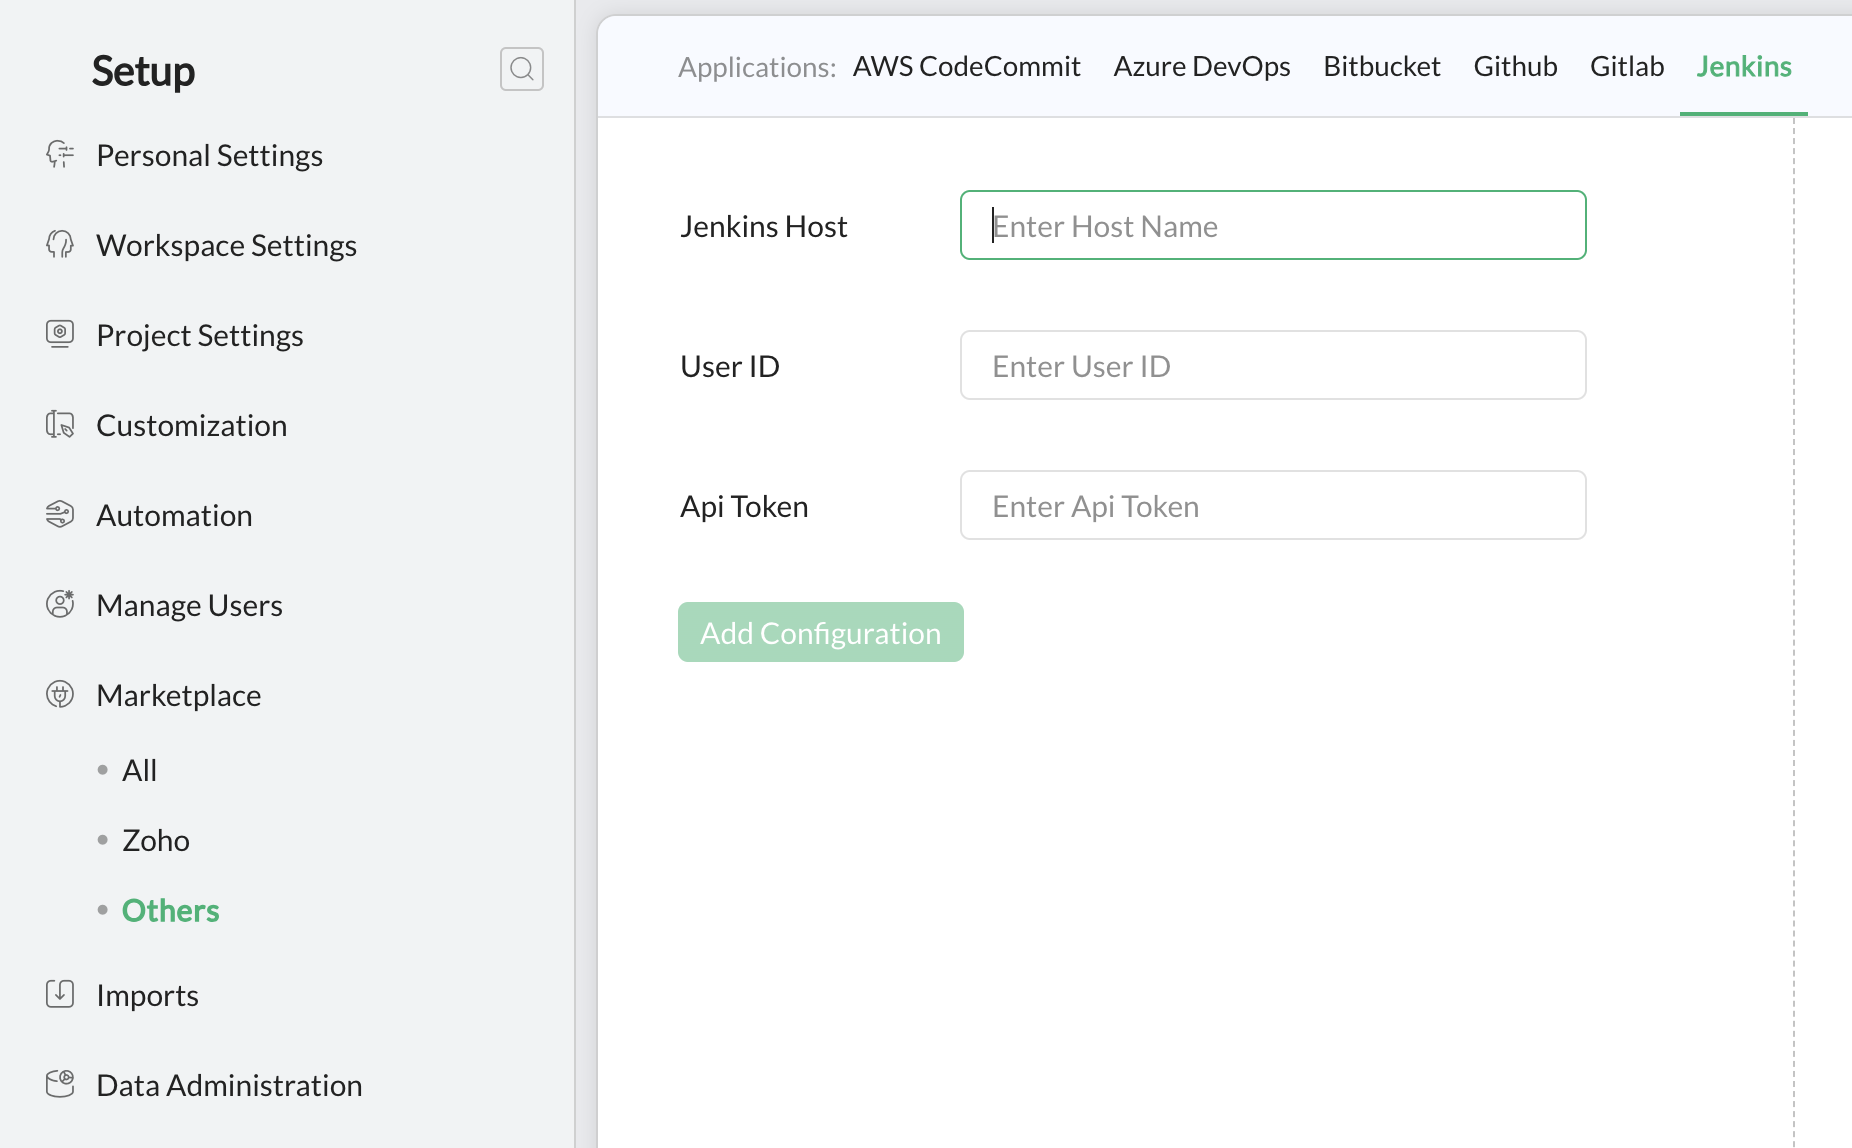Click the Api Token label
Image resolution: width=1852 pixels, height=1148 pixels.
[744, 506]
